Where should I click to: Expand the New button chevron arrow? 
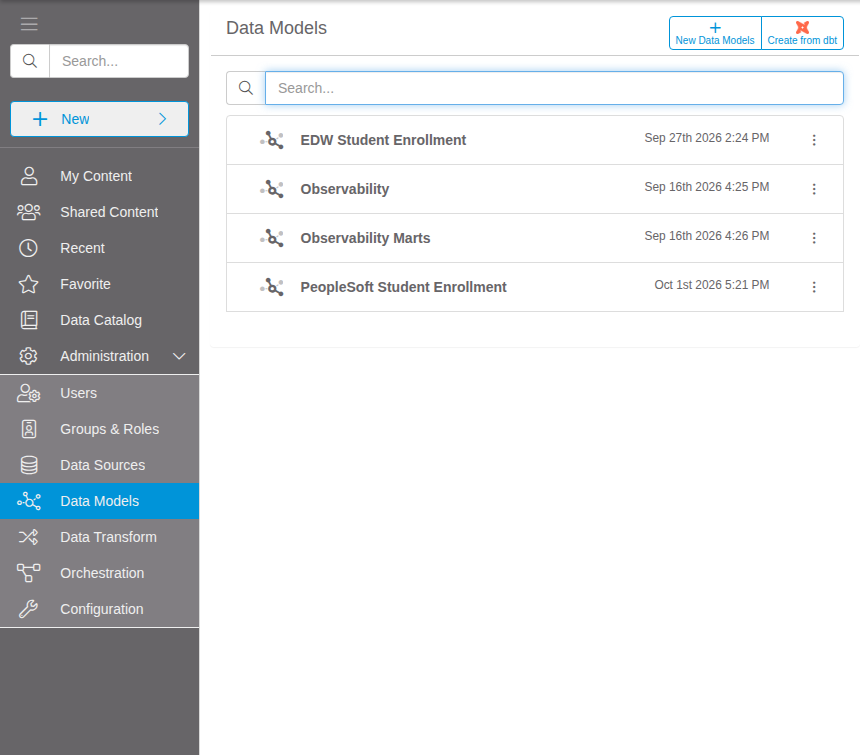(x=162, y=119)
